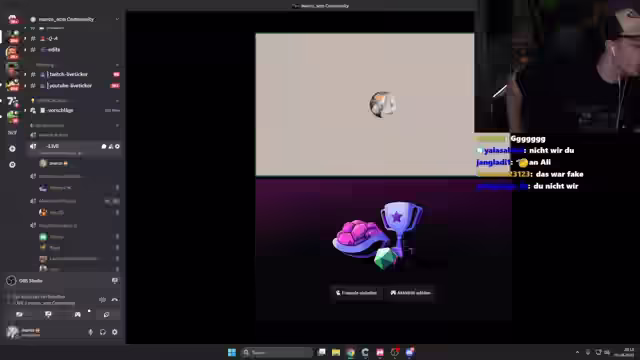Open OBS Studio icon on taskbar
The height and width of the screenshot is (360, 640).
tap(395, 352)
